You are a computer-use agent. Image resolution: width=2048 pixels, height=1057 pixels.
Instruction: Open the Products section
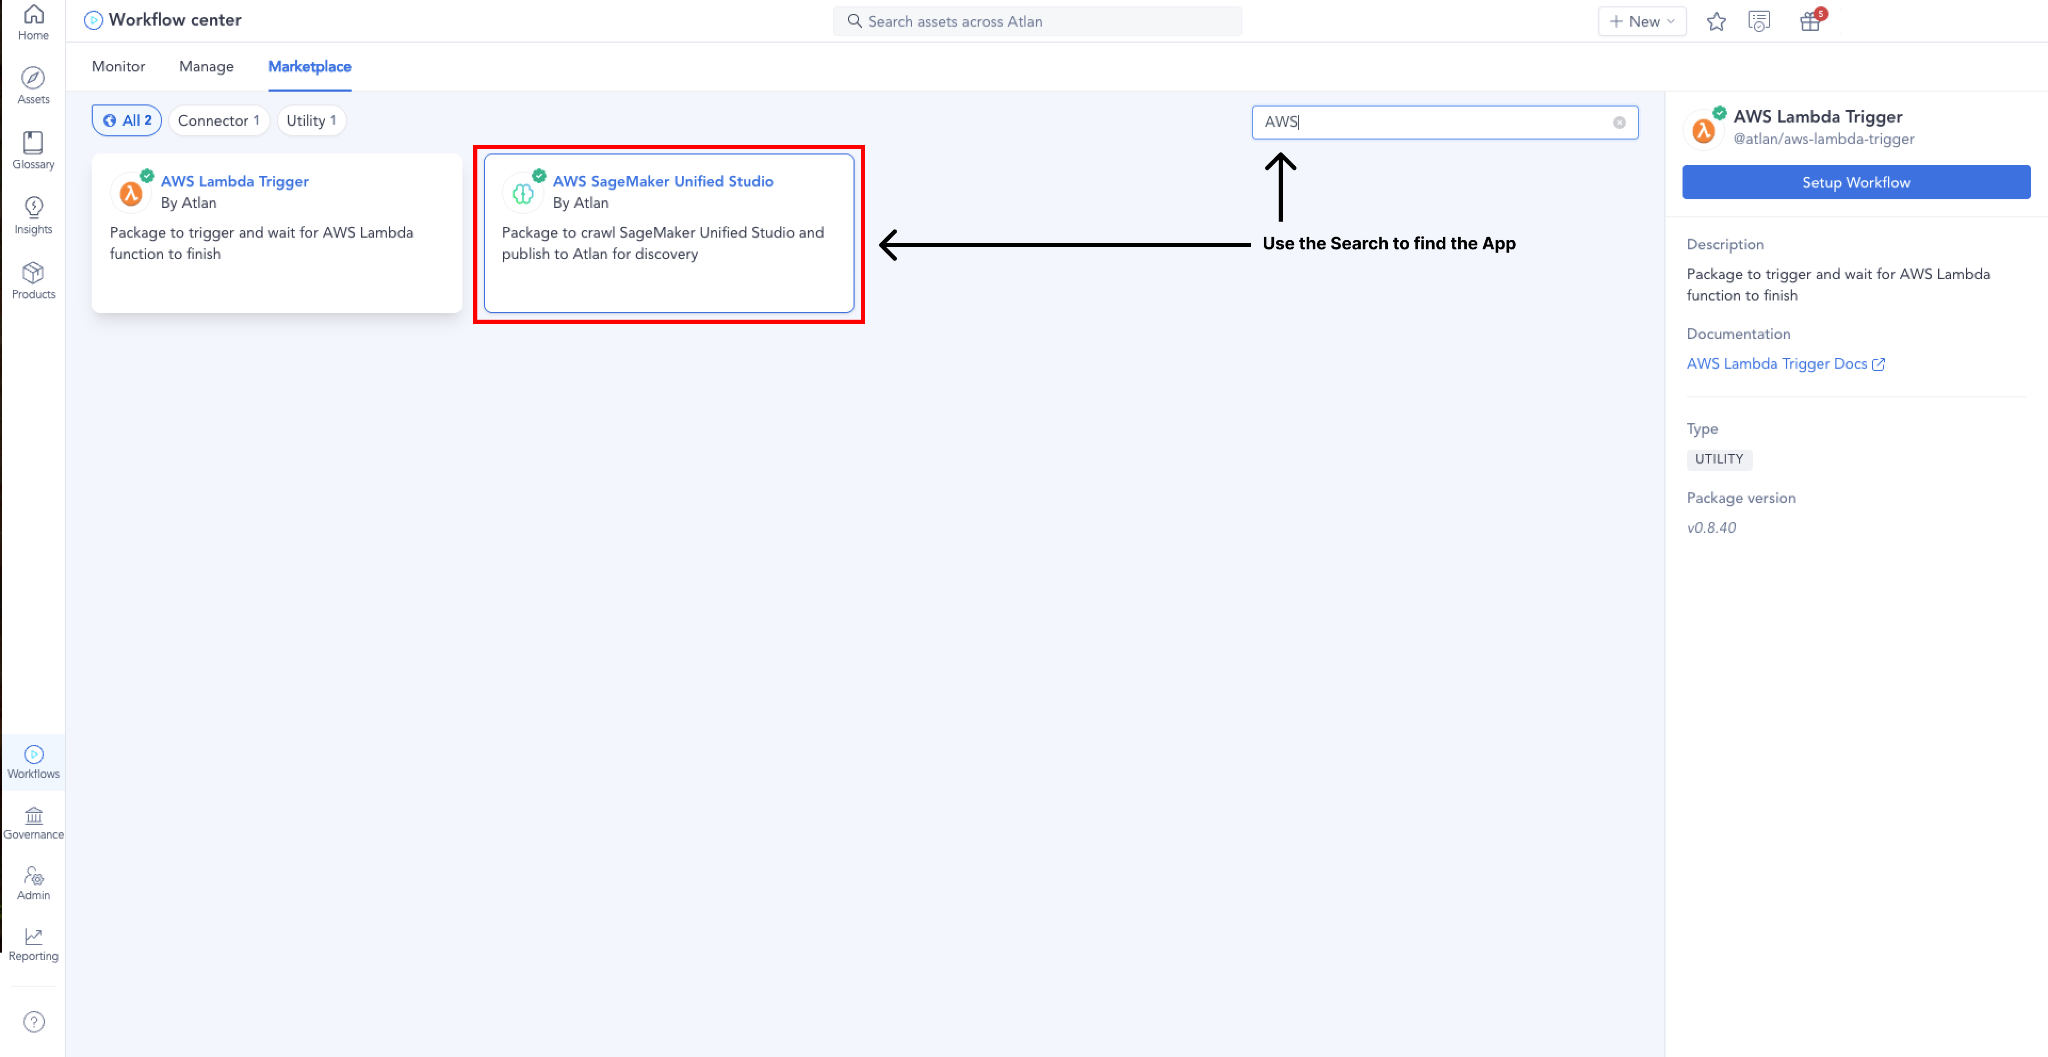pos(33,280)
